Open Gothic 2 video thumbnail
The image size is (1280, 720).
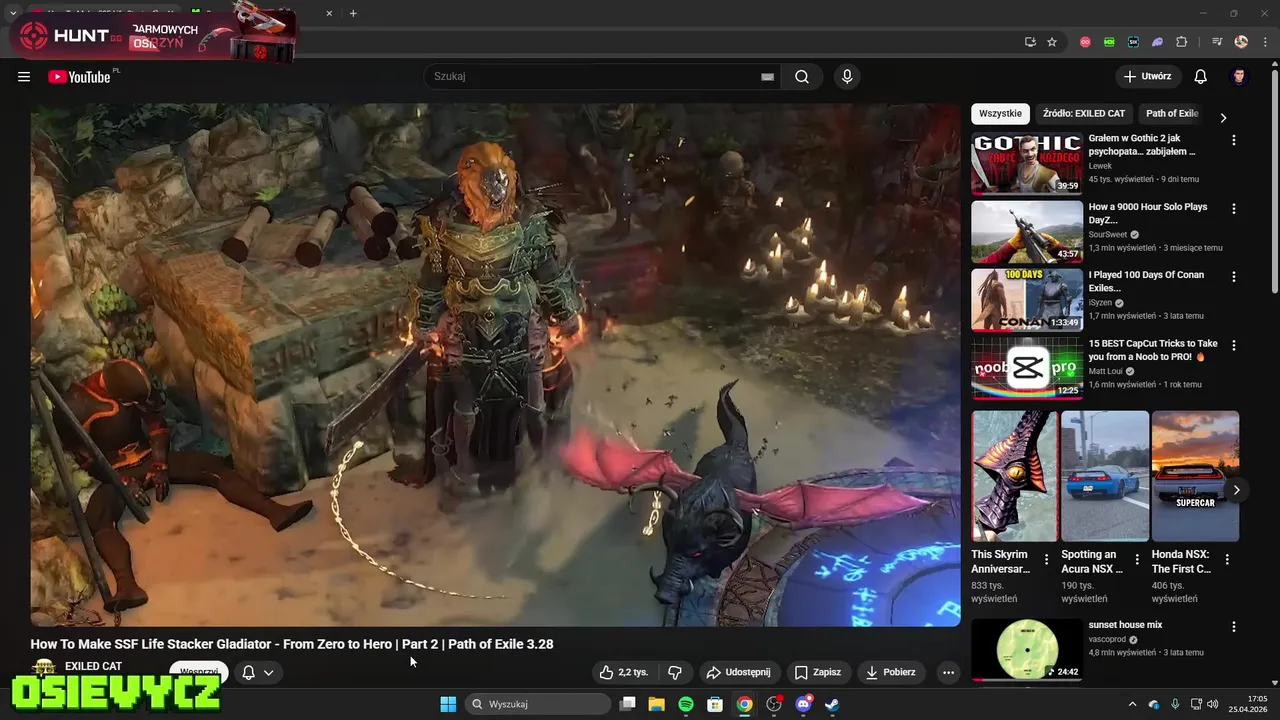tap(1027, 163)
